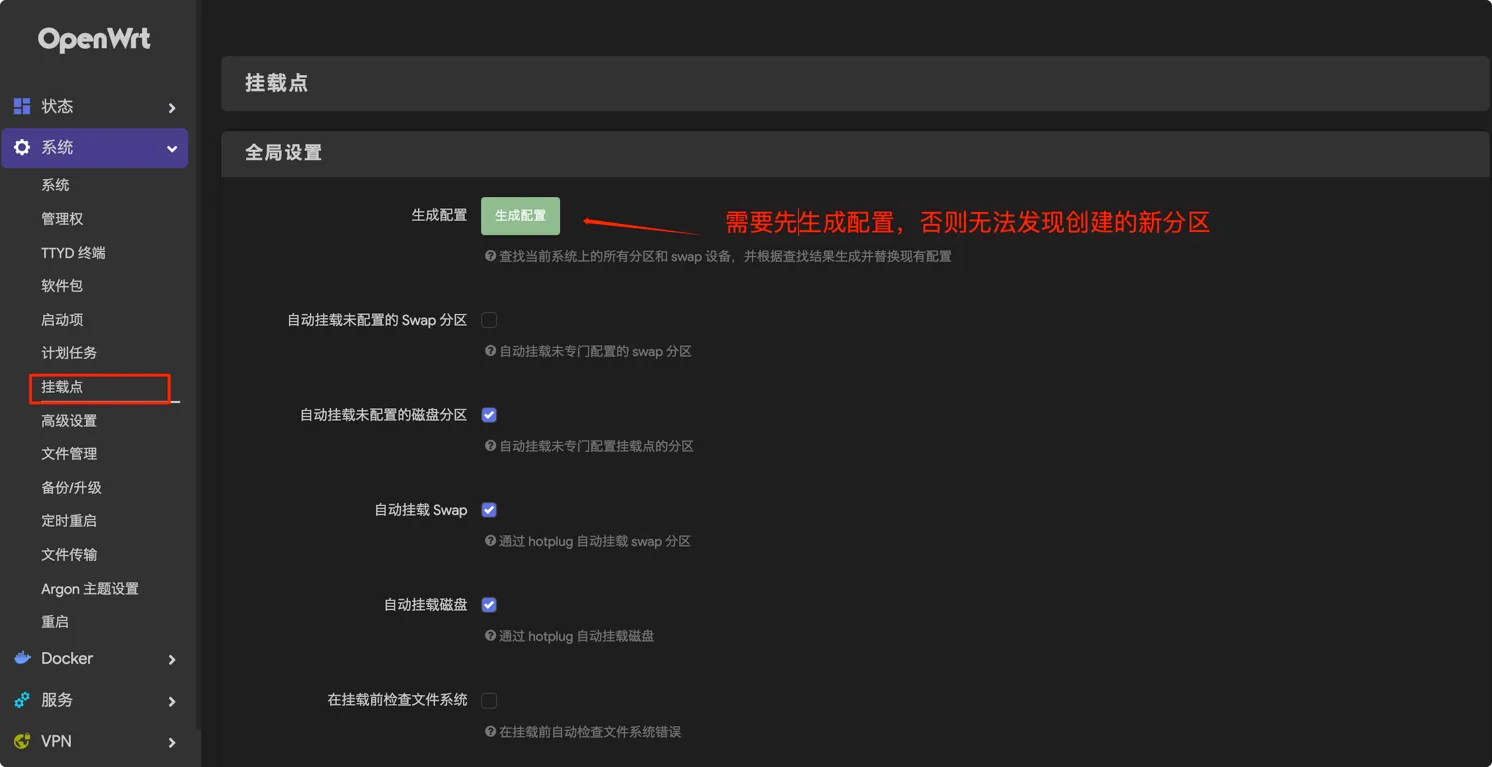Viewport: 1492px width, 767px height.
Task: Go to 备份/升级 page
Action: click(71, 488)
